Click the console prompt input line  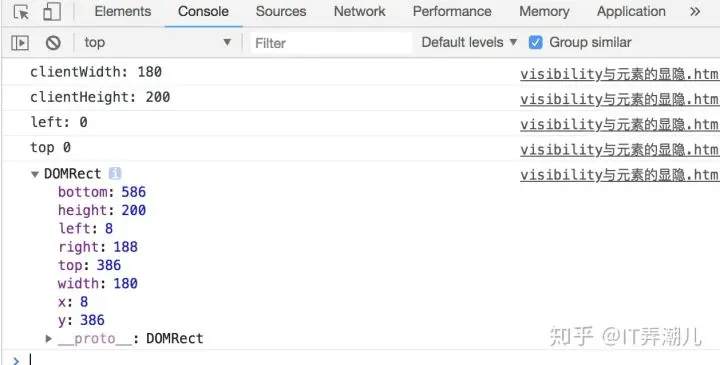[x=367, y=359]
